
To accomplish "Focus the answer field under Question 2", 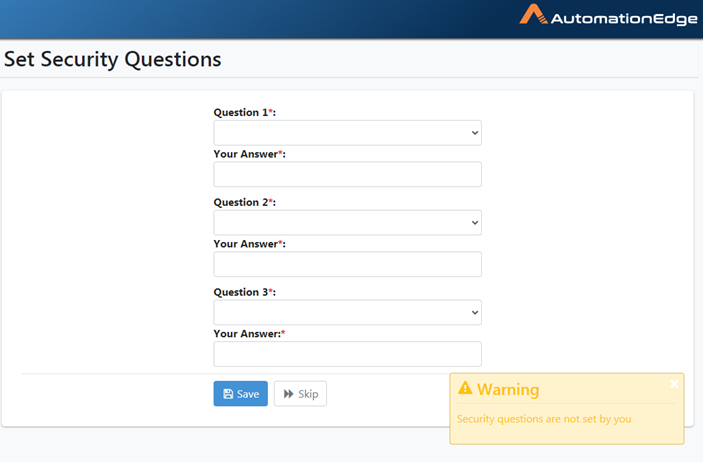I will [x=347, y=264].
